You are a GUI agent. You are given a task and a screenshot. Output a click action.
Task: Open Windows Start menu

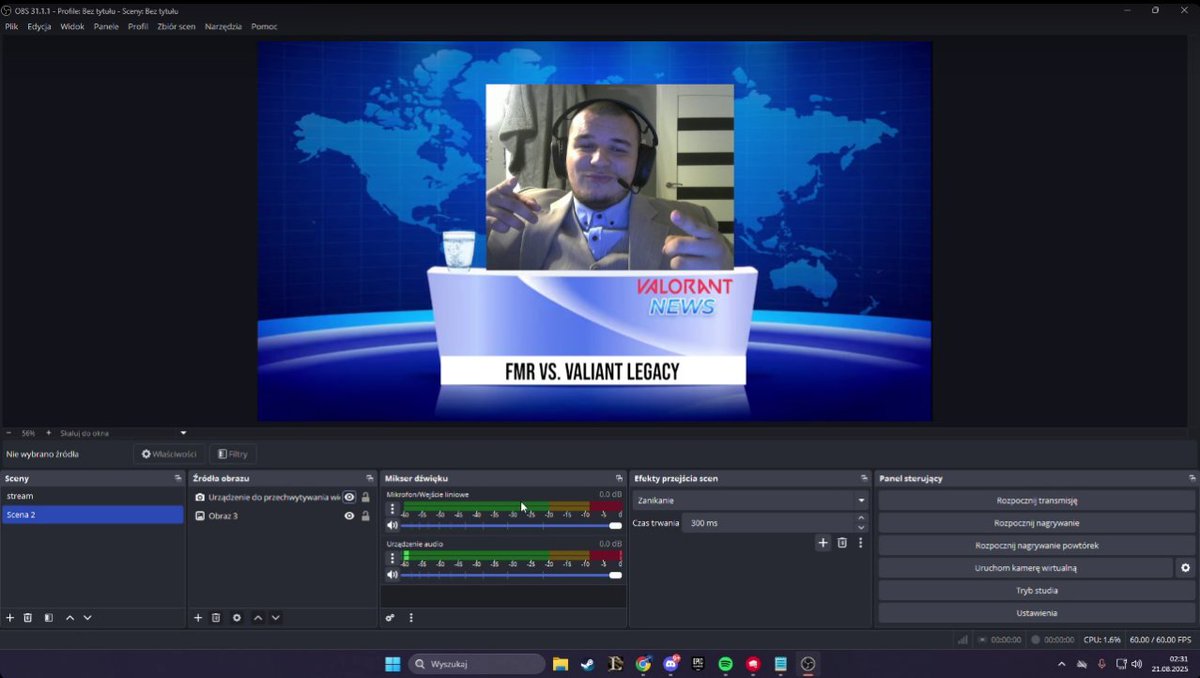point(392,664)
